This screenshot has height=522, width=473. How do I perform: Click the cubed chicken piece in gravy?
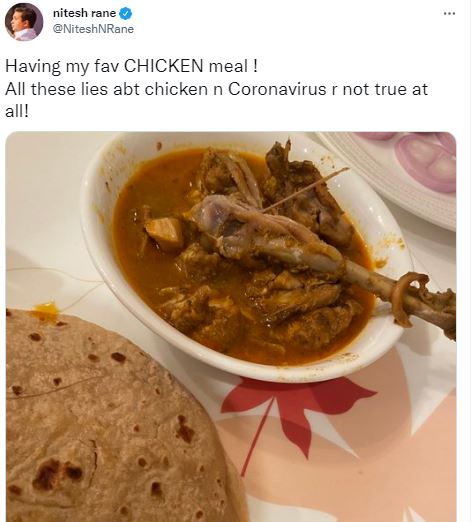click(164, 232)
